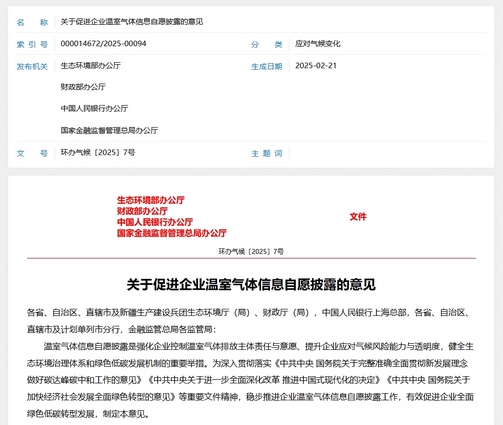Click 中国人民银行办公厅 in the info table

coord(94,108)
